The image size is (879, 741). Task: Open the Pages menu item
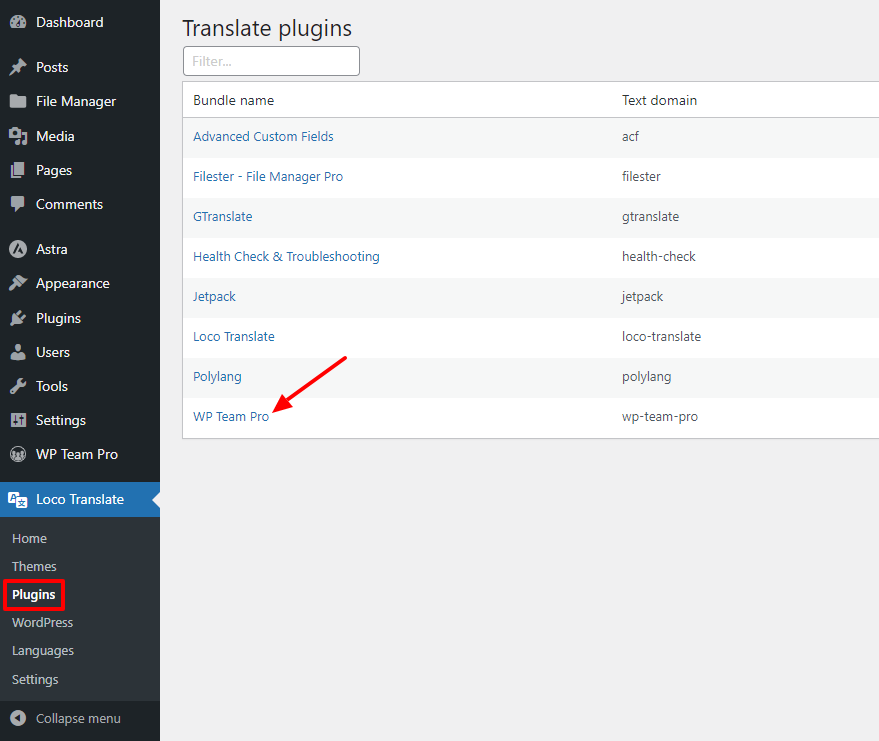(x=54, y=170)
